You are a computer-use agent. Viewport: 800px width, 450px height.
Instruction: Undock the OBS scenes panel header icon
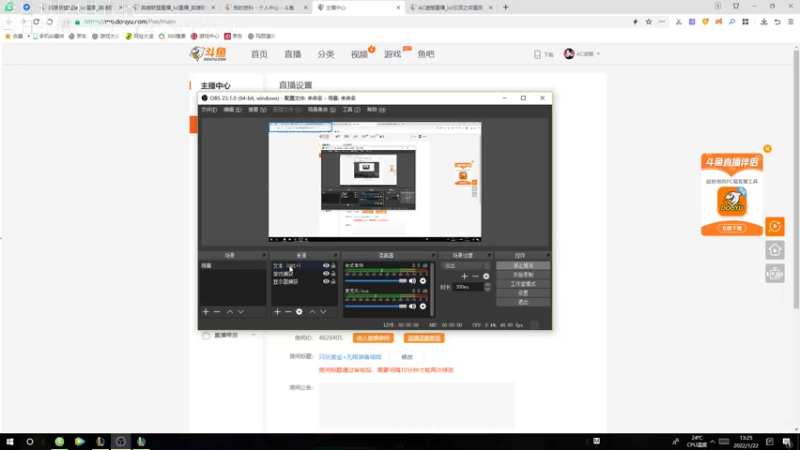tap(264, 255)
